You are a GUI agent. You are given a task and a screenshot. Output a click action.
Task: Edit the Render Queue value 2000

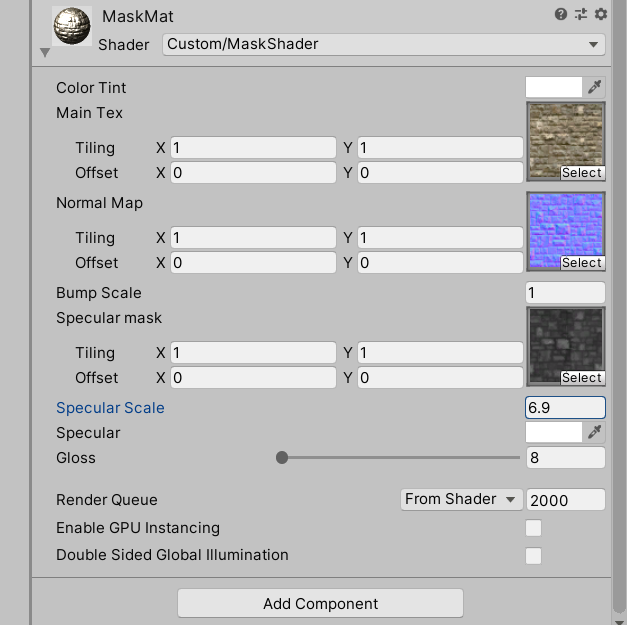pyautogui.click(x=565, y=500)
